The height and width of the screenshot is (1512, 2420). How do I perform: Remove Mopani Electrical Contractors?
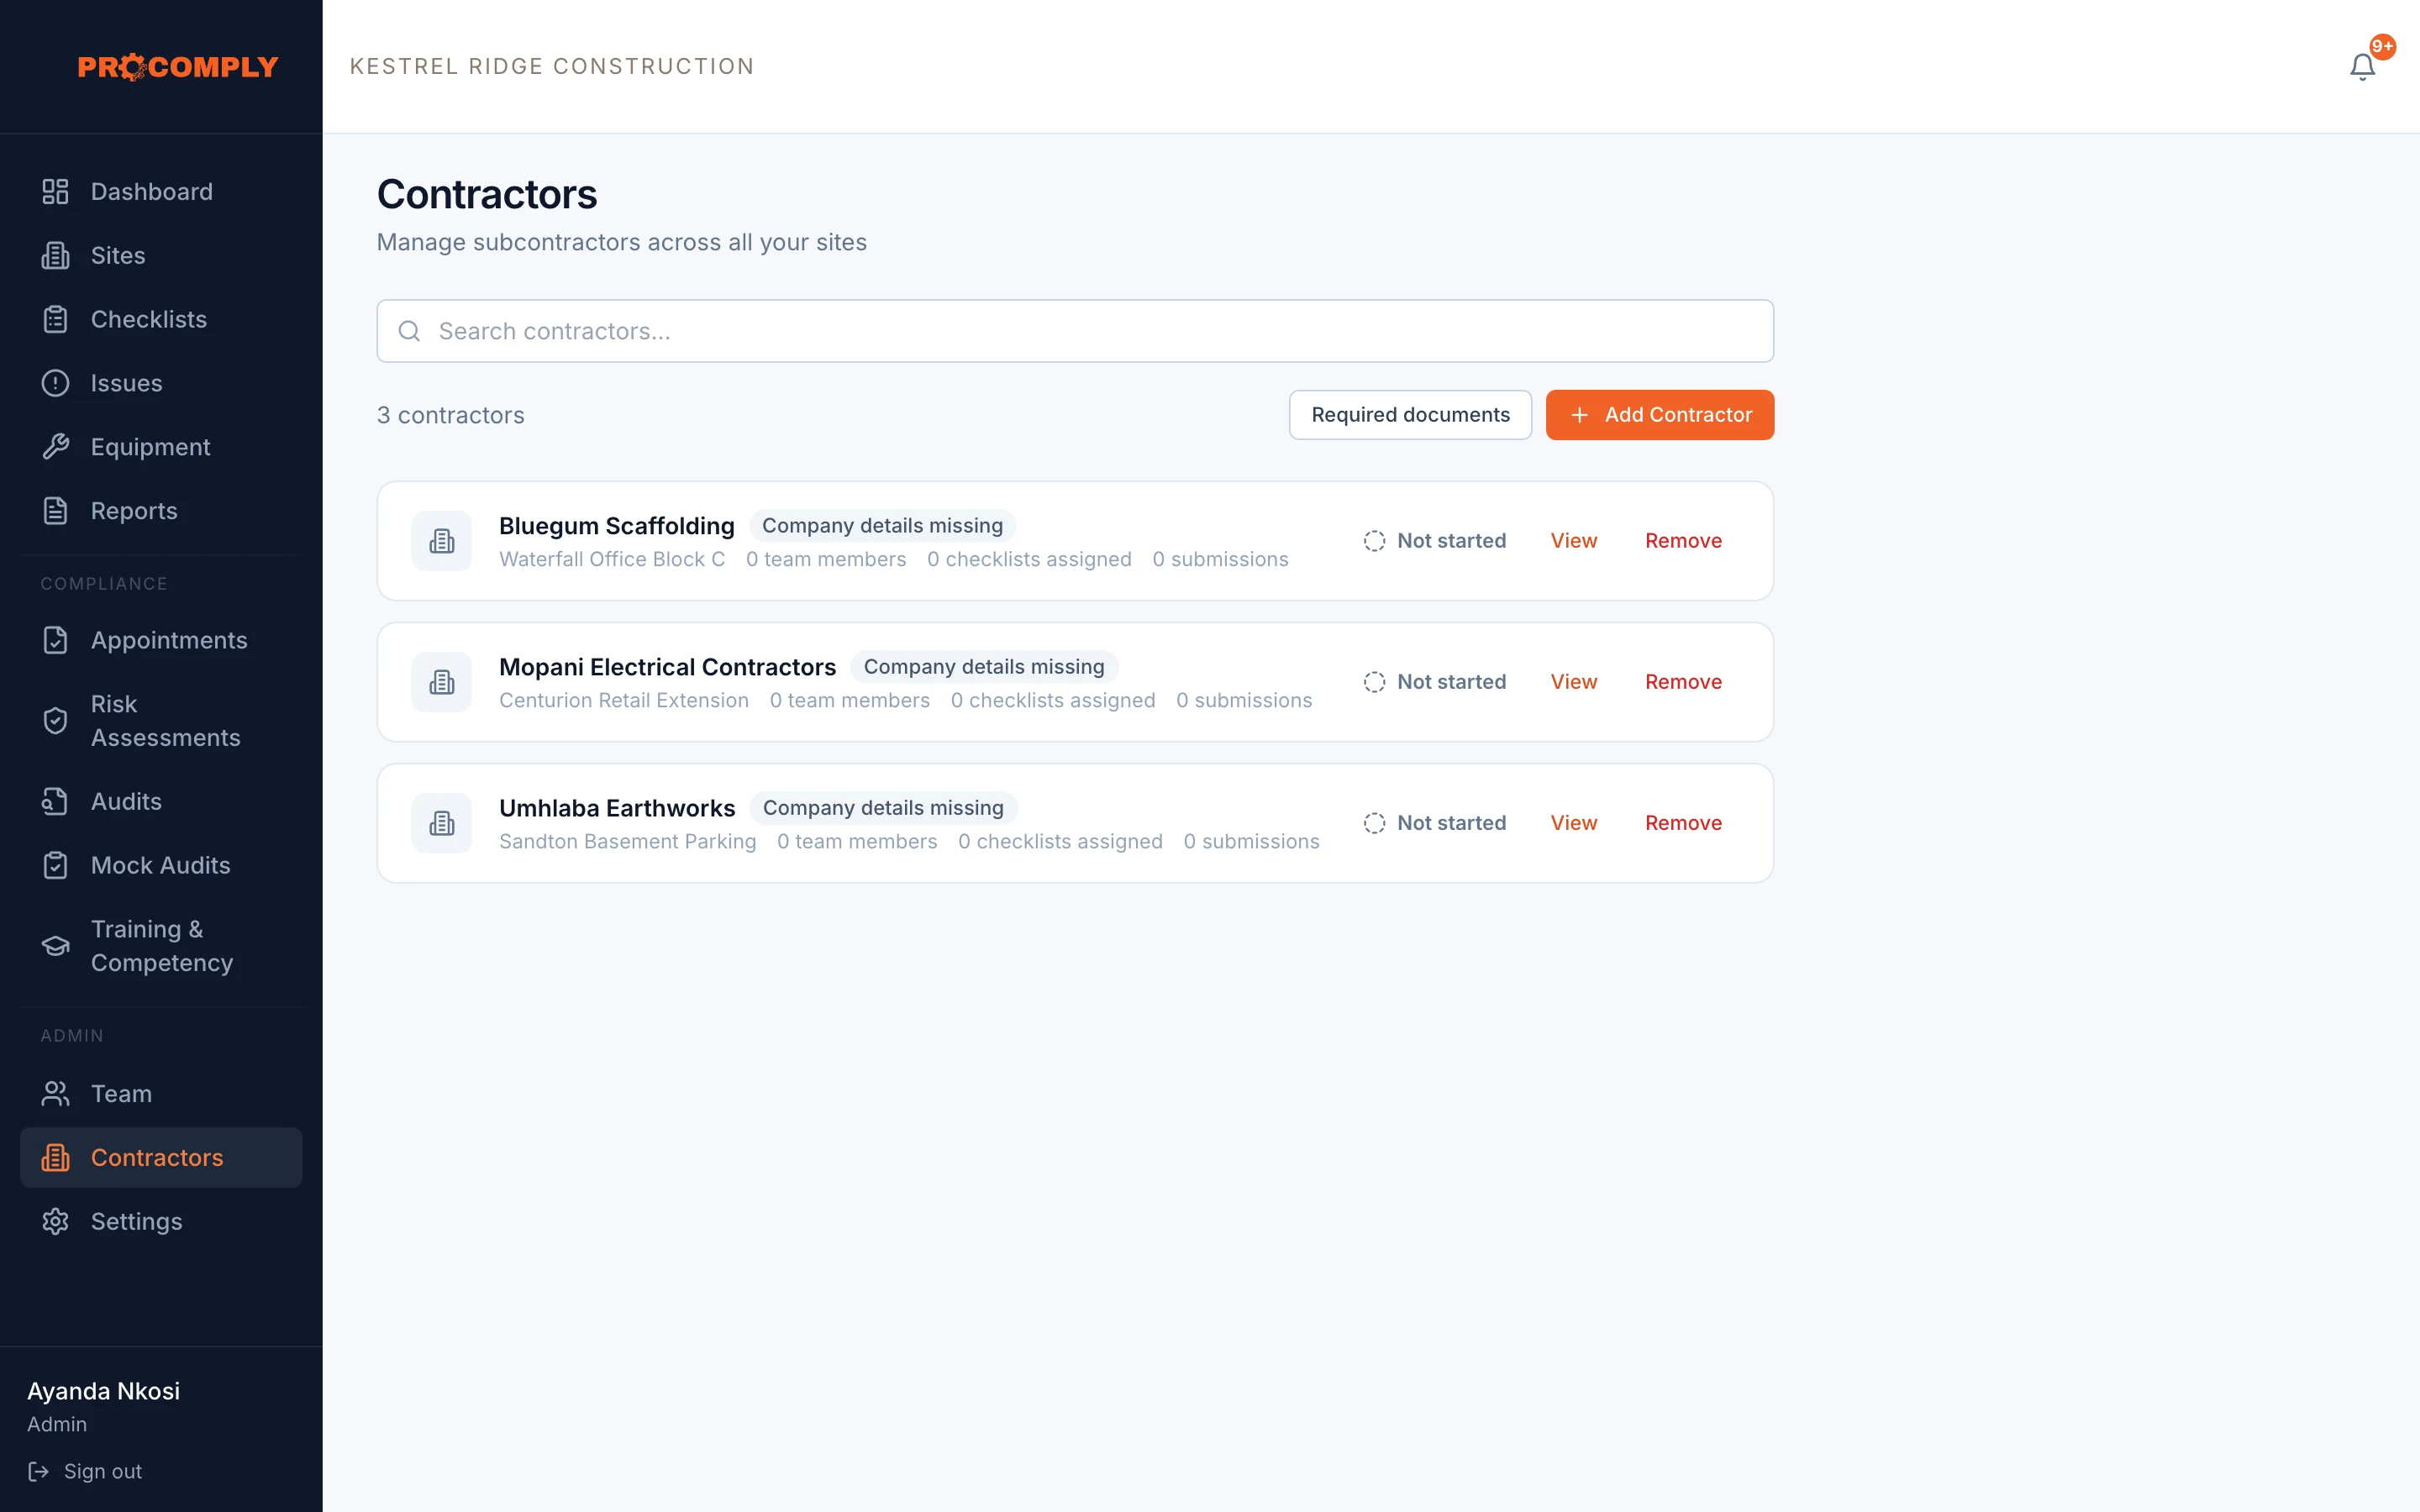click(x=1683, y=682)
